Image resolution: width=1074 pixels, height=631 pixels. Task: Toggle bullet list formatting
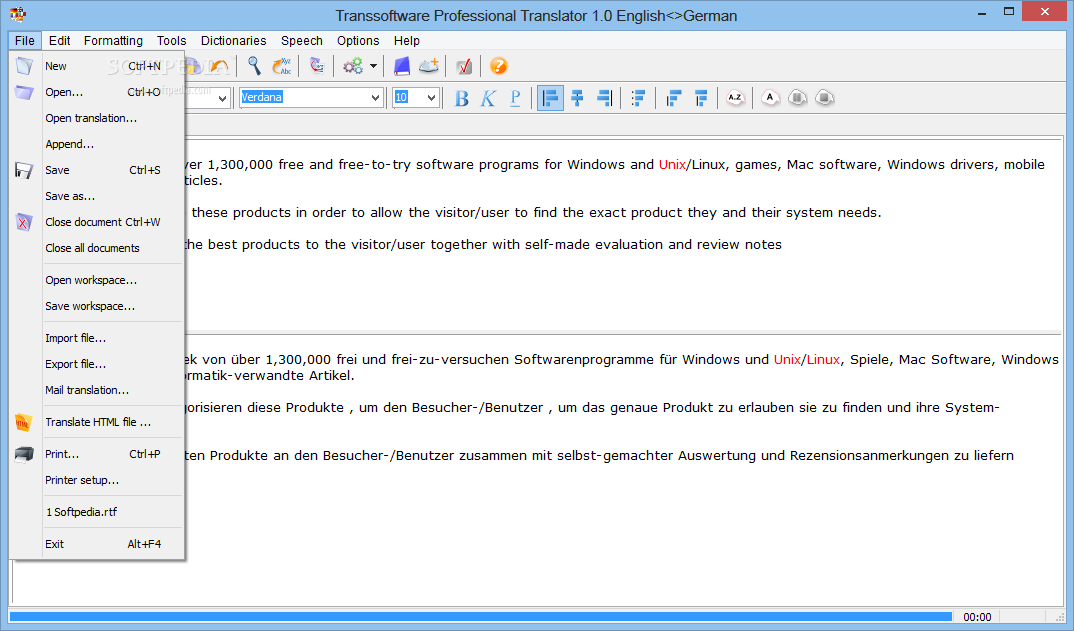pos(638,98)
